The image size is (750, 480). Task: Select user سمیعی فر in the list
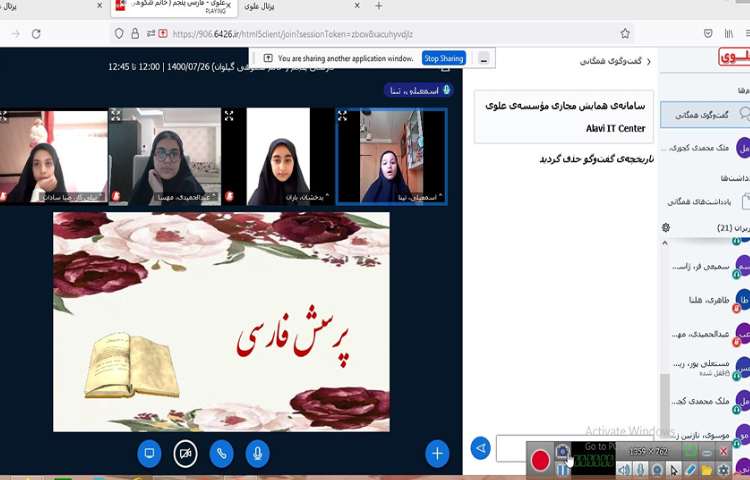point(709,266)
